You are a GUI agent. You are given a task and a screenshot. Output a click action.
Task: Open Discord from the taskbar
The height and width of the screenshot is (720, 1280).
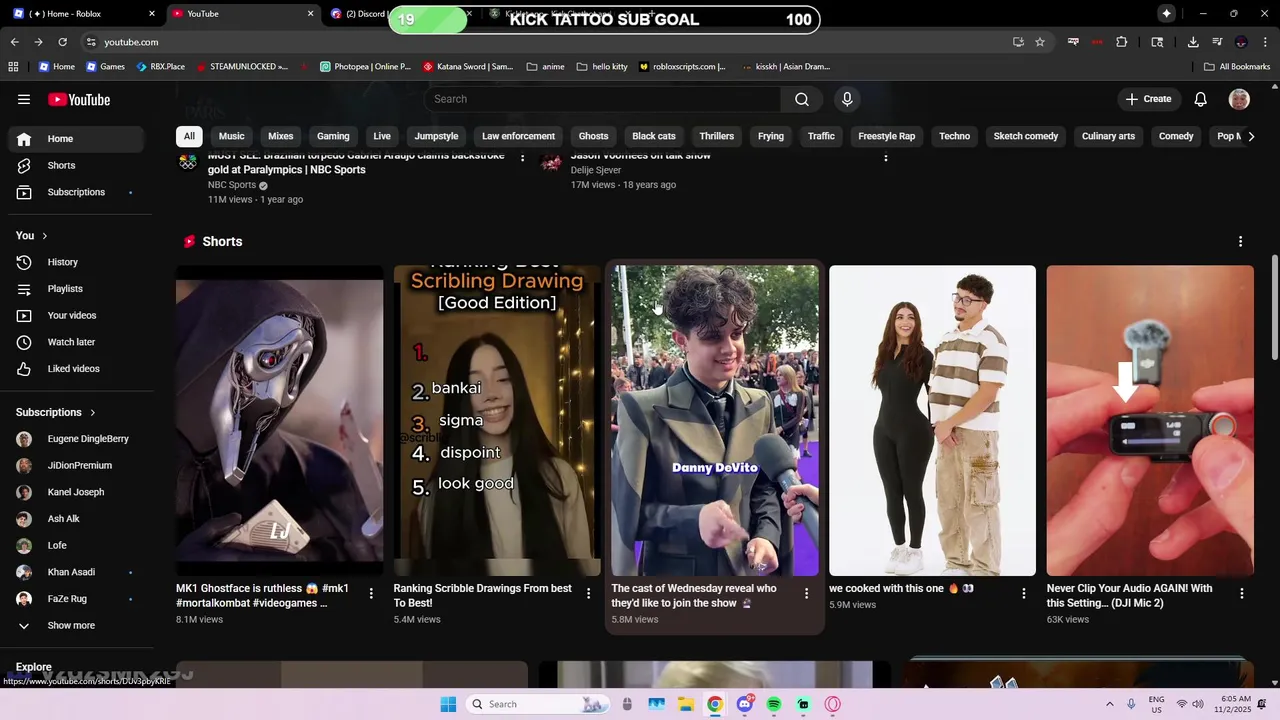pyautogui.click(x=744, y=704)
